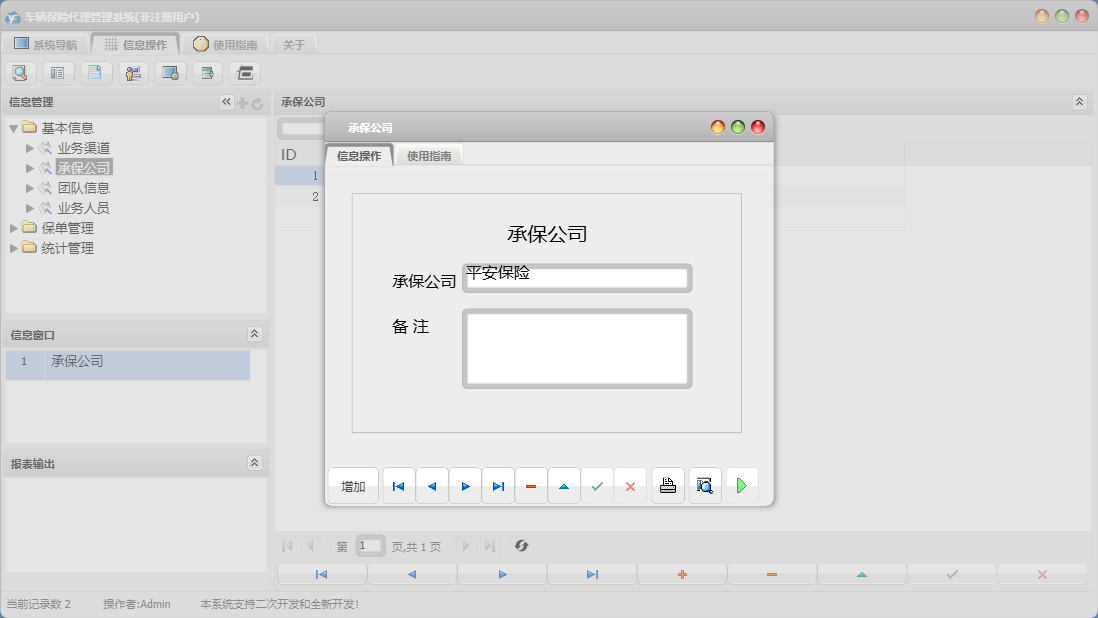Collapse the 信息管理 panel with double chevron
This screenshot has width=1098, height=618.
pyautogui.click(x=227, y=101)
